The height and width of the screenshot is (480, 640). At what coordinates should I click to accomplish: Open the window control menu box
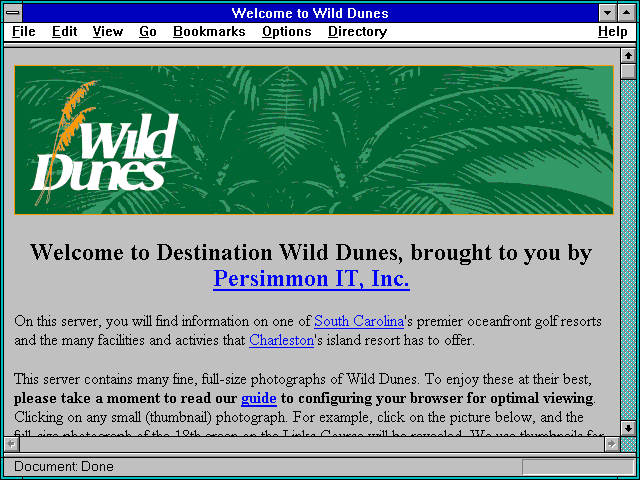click(13, 13)
